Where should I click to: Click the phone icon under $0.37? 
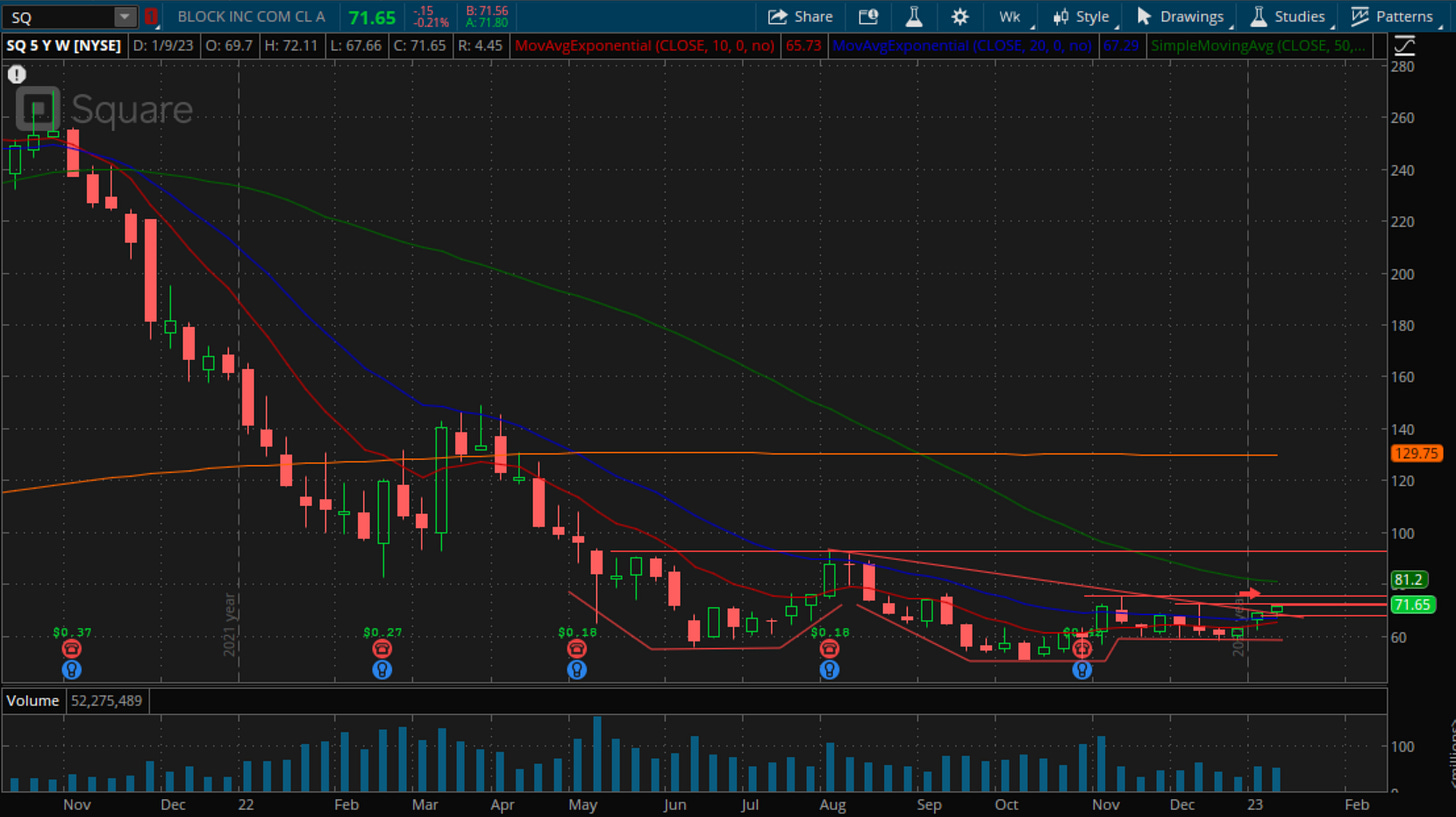(70, 649)
